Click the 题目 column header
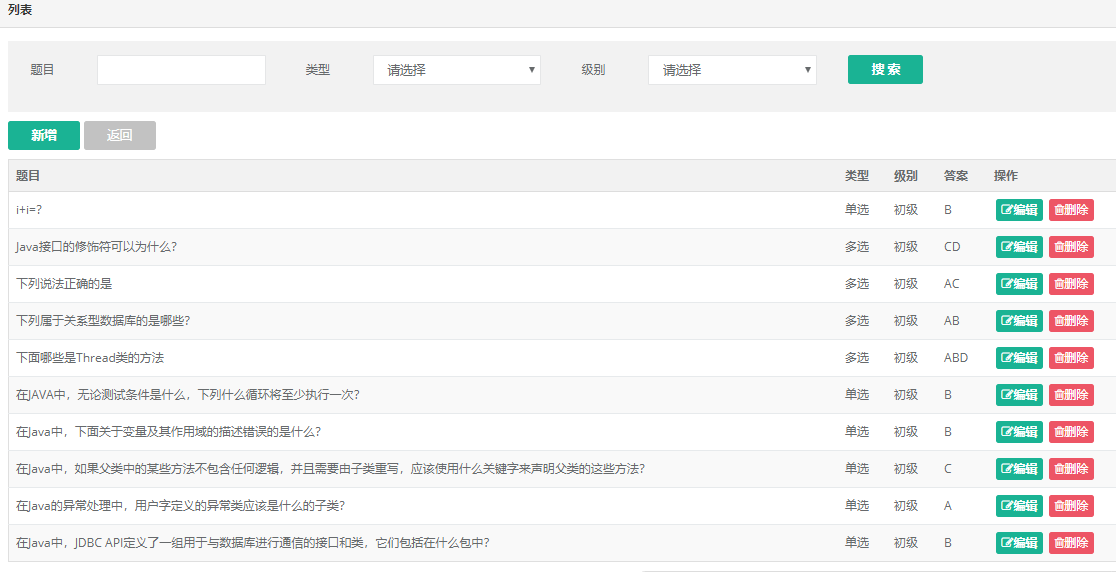Viewport: 1116px width, 572px height. (x=28, y=176)
